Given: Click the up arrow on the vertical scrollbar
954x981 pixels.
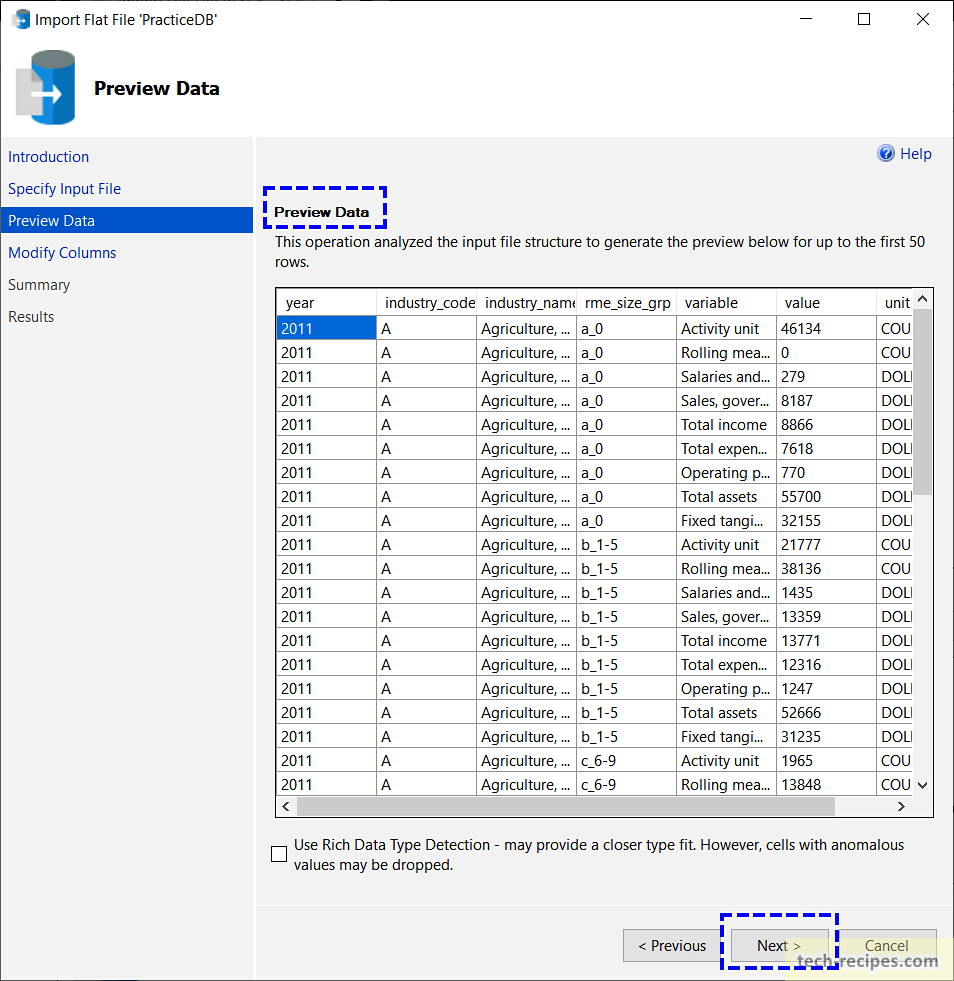Looking at the screenshot, I should click(921, 297).
